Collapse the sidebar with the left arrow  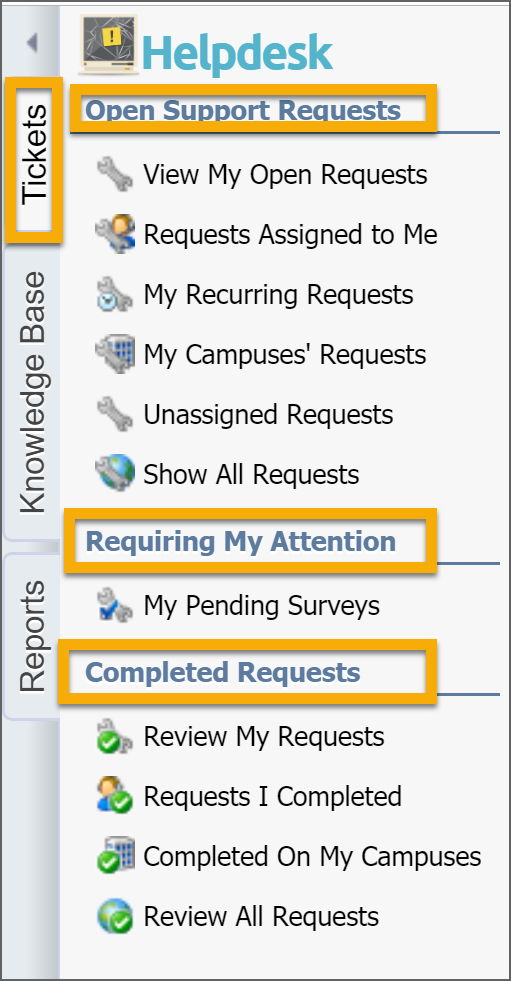32,43
